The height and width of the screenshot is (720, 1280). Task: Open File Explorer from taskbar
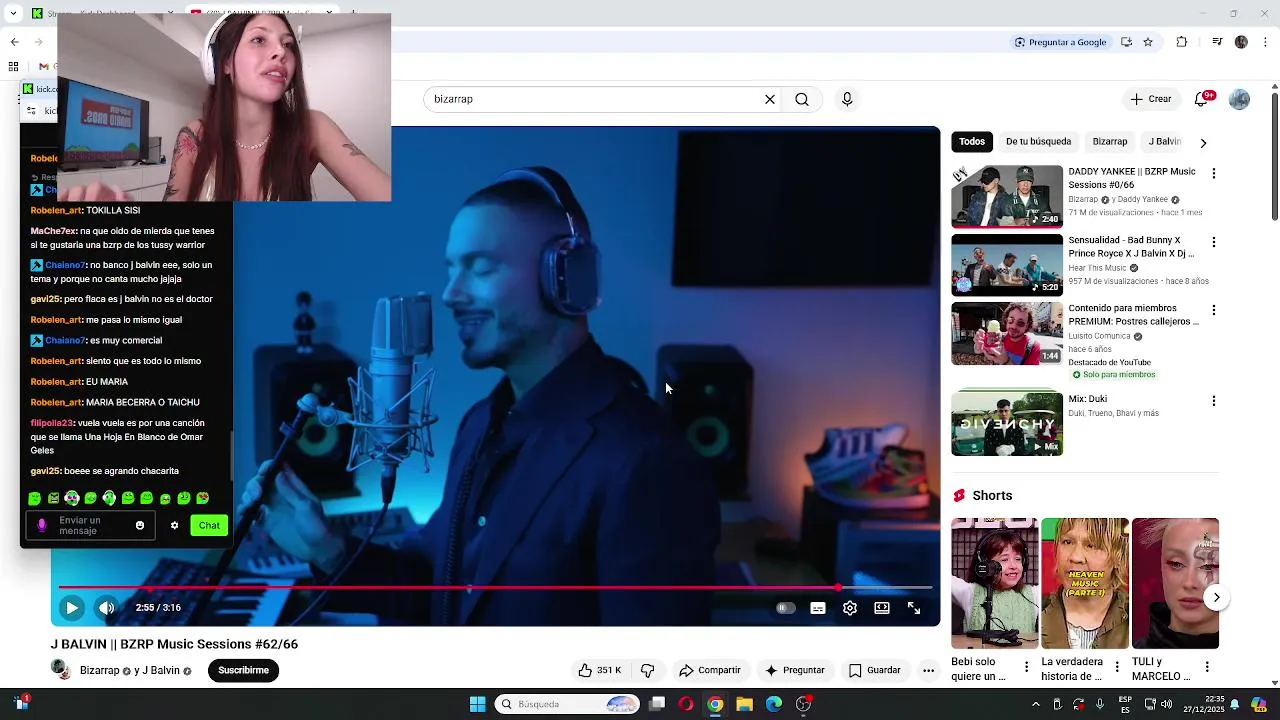pos(744,704)
